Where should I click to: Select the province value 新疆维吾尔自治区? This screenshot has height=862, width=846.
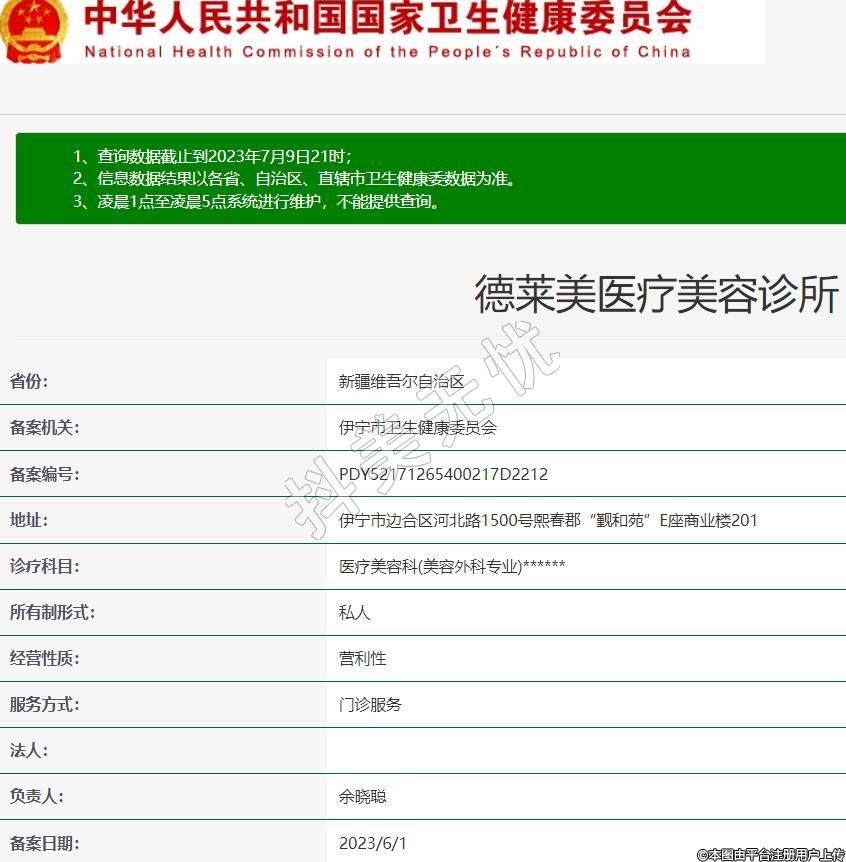[x=402, y=382]
